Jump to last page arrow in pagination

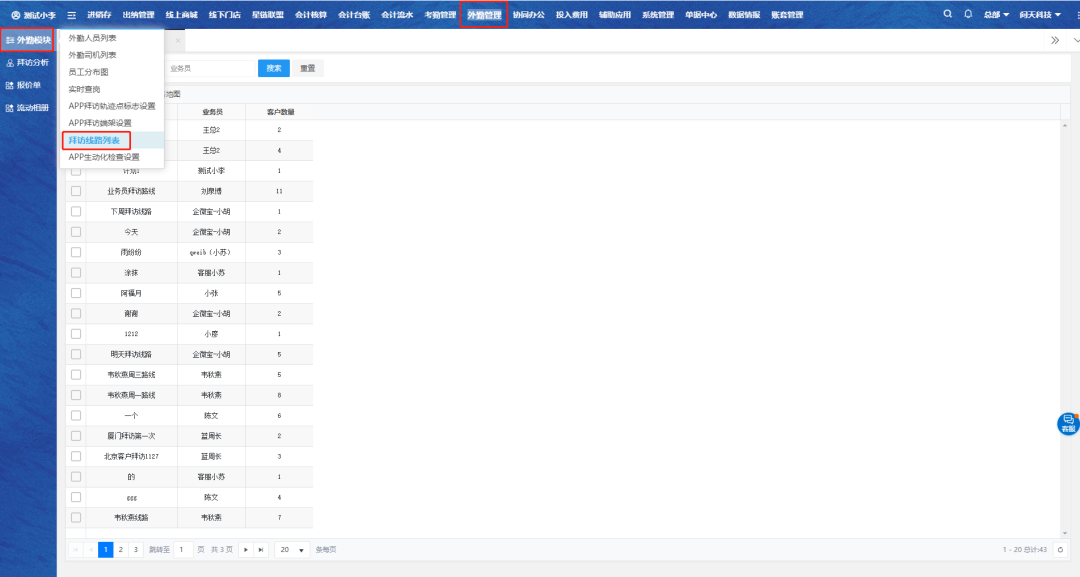coord(261,550)
